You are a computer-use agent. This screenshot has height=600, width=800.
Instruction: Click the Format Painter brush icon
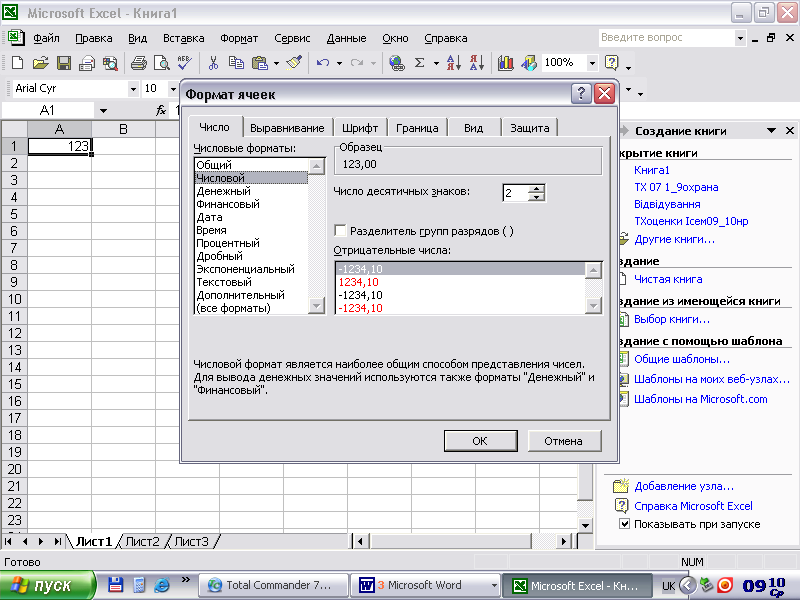click(294, 63)
